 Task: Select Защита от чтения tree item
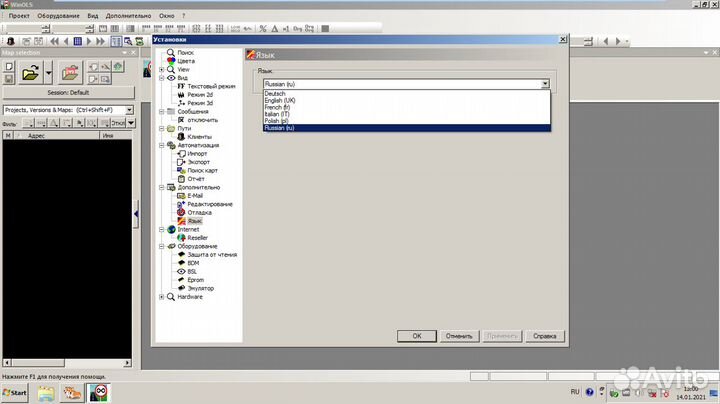pyautogui.click(x=212, y=254)
